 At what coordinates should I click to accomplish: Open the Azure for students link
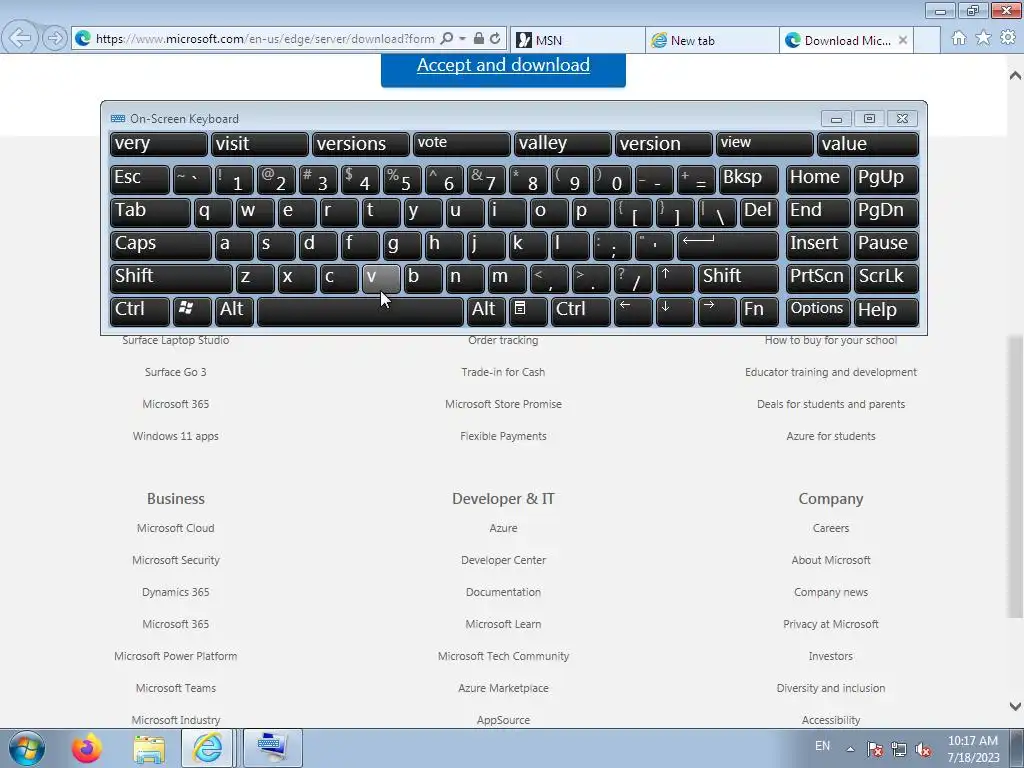831,436
